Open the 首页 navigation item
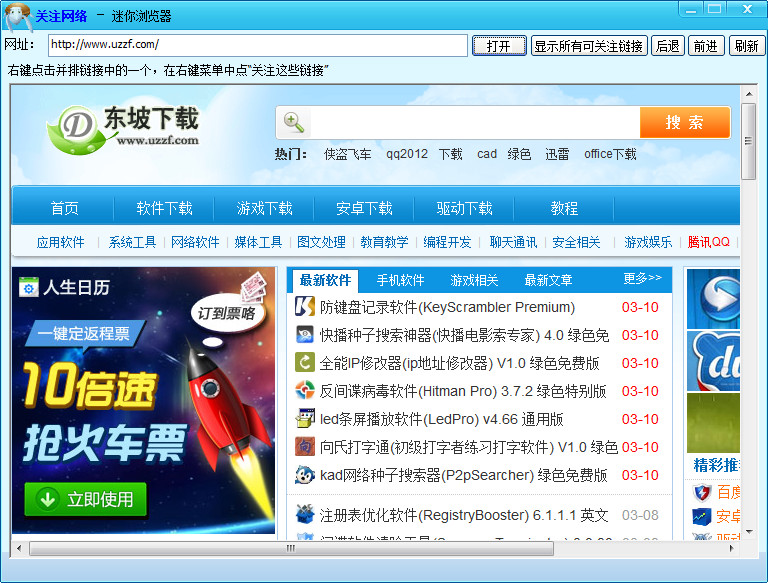 [x=65, y=208]
